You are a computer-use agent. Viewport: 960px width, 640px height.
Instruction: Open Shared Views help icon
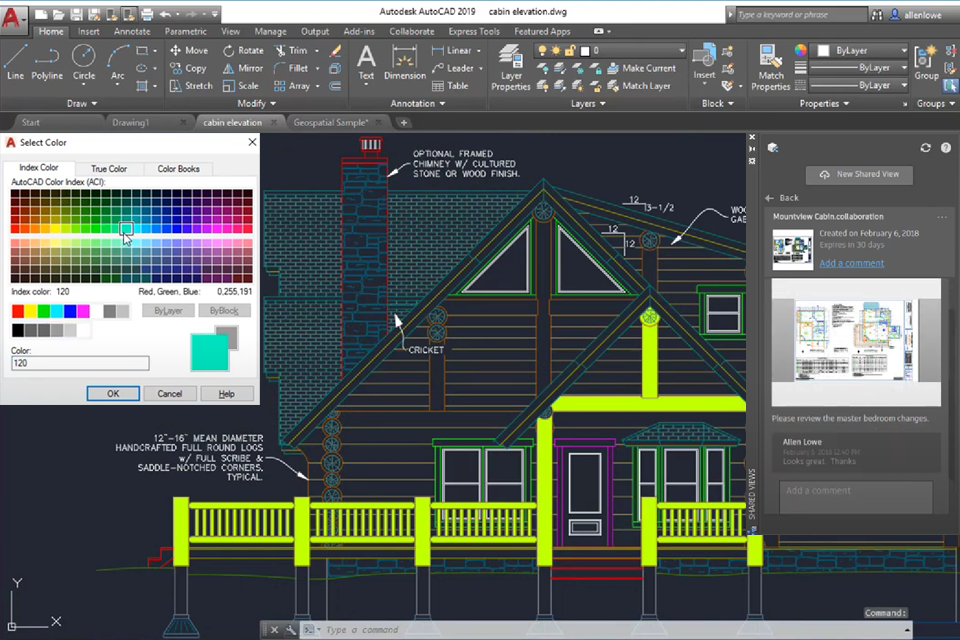coord(946,148)
